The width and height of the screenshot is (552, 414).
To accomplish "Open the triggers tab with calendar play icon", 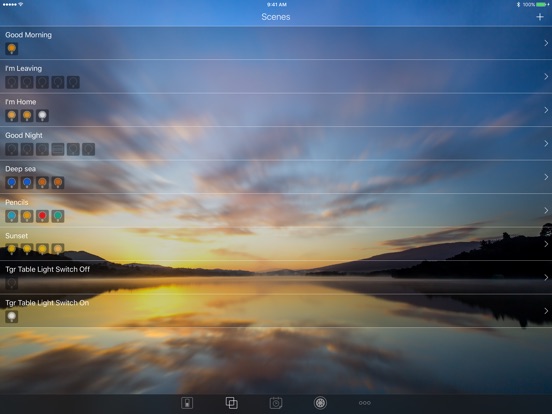I will click(276, 403).
